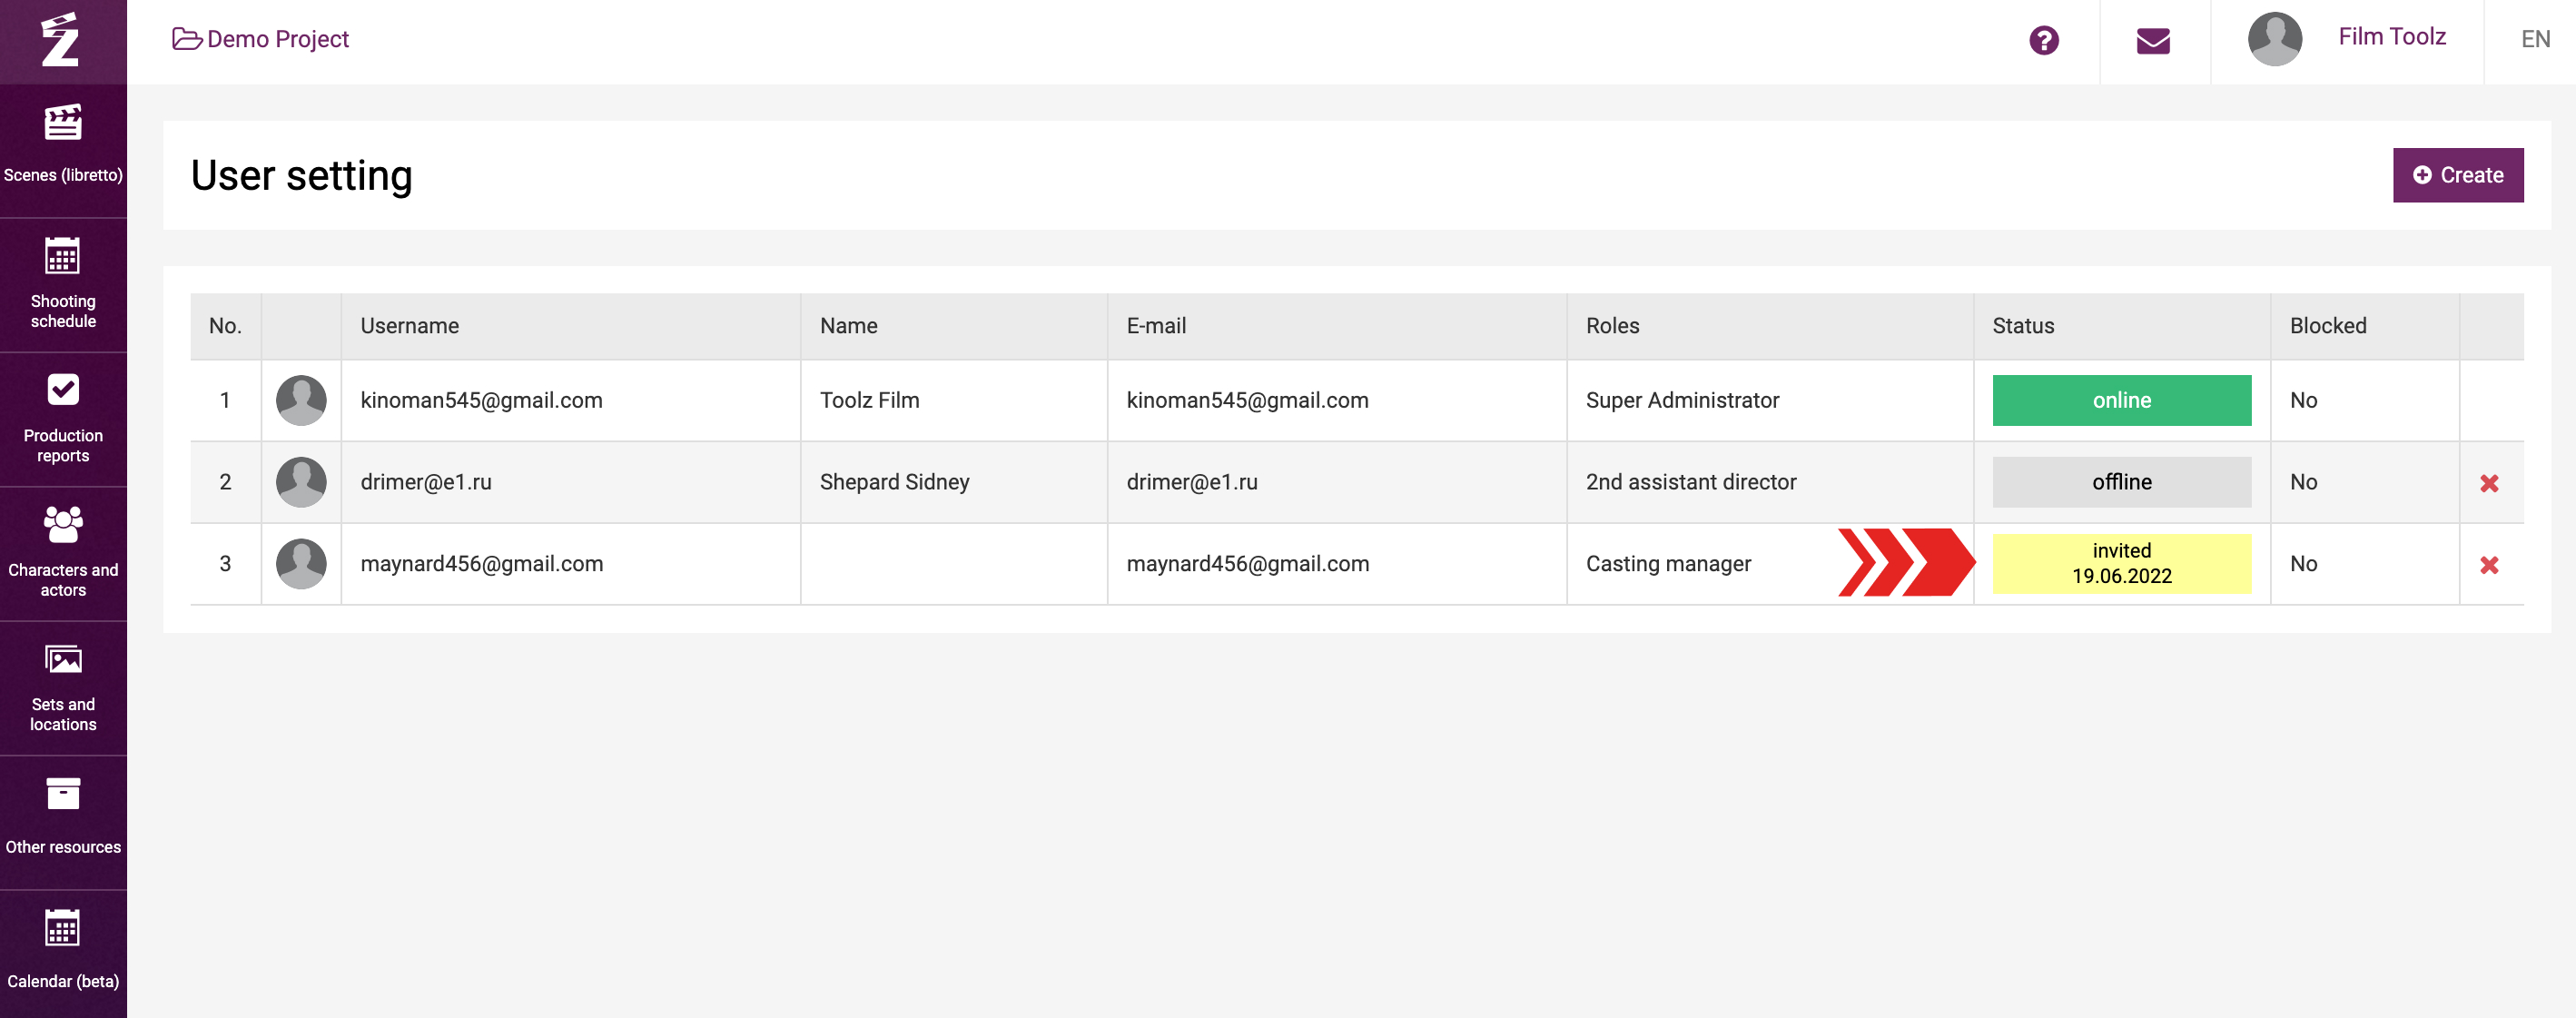This screenshot has width=2576, height=1018.
Task: Click the help question mark icon
Action: [x=2043, y=40]
